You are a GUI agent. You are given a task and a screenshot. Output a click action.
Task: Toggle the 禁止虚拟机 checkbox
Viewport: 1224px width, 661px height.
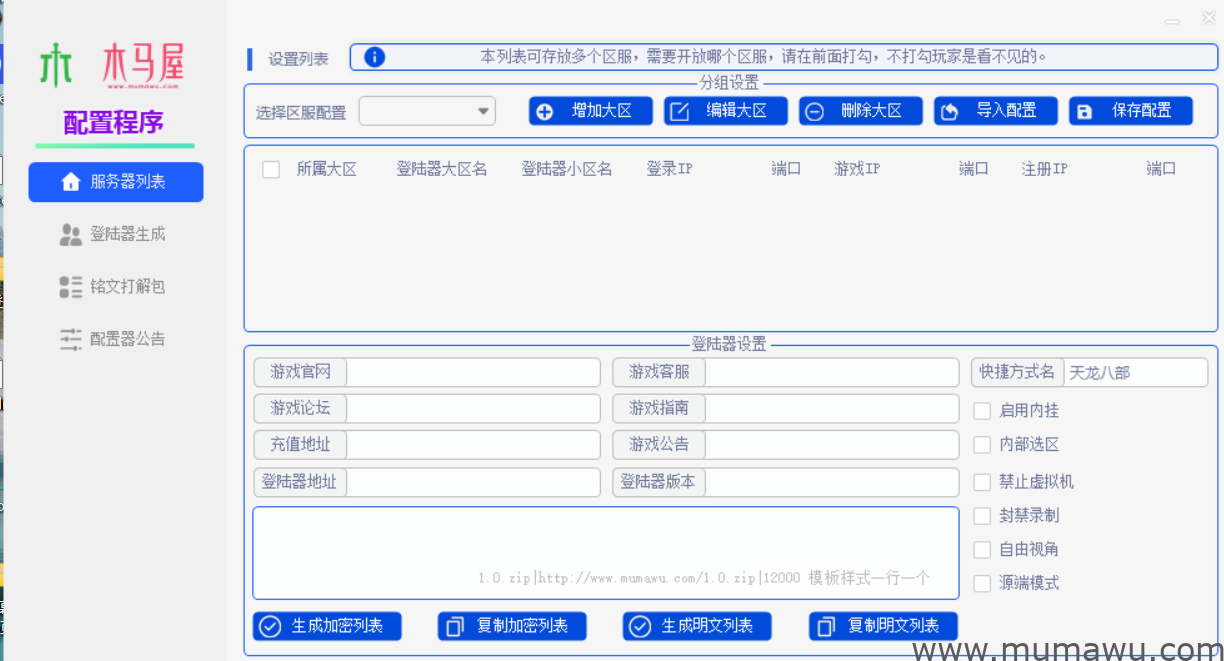point(982,482)
